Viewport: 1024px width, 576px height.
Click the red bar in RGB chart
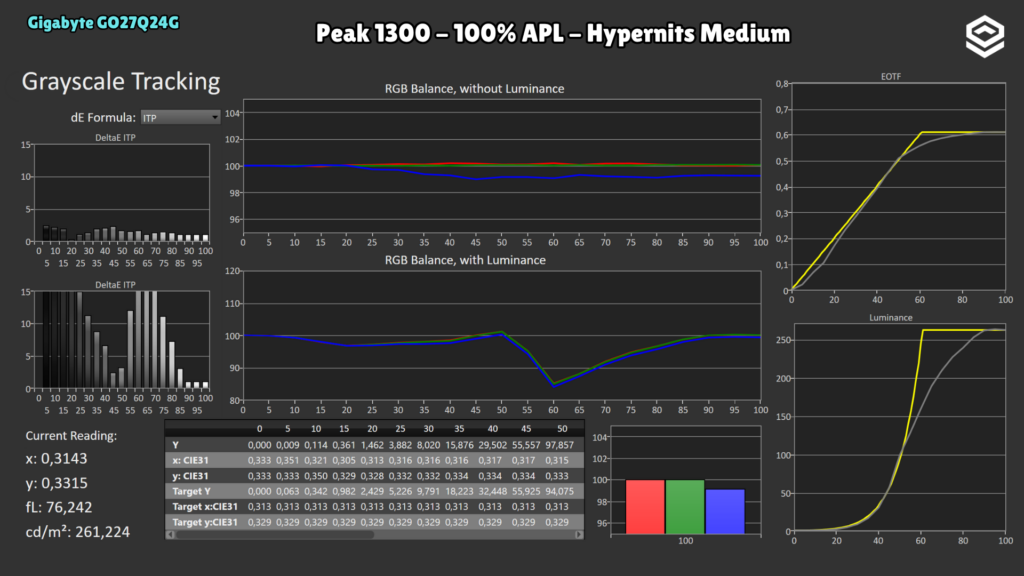(x=645, y=507)
